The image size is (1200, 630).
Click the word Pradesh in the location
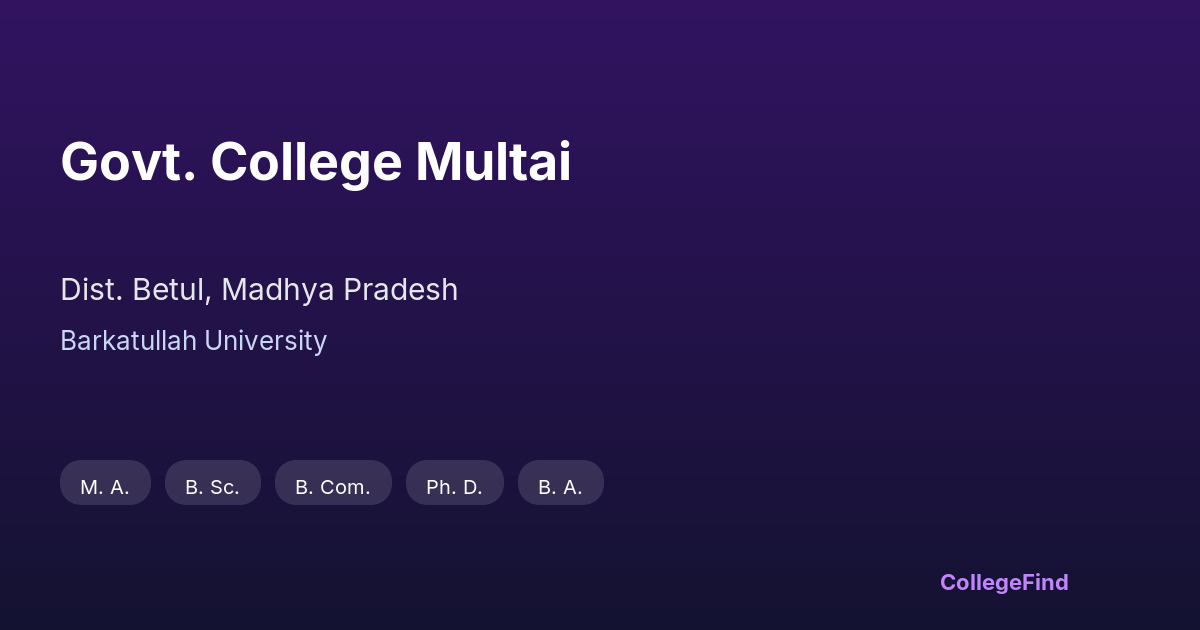(400, 290)
